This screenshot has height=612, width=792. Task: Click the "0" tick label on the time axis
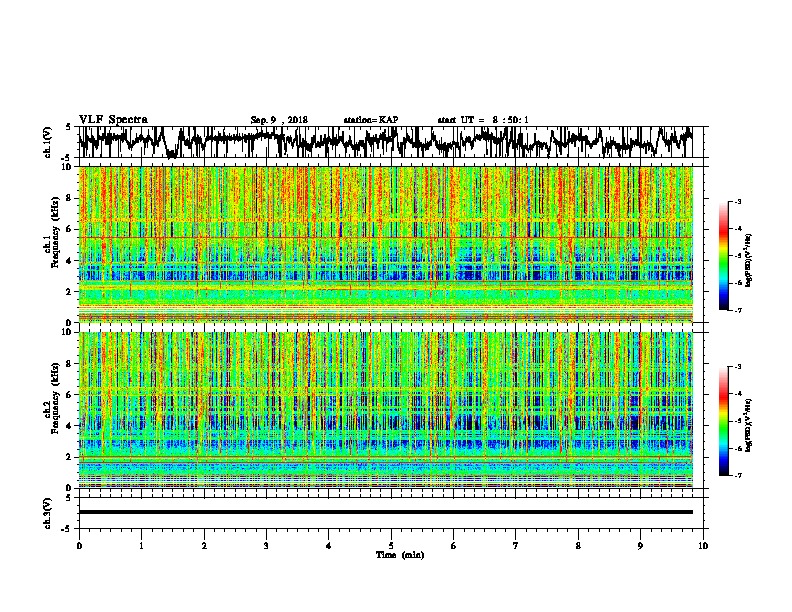pos(79,546)
